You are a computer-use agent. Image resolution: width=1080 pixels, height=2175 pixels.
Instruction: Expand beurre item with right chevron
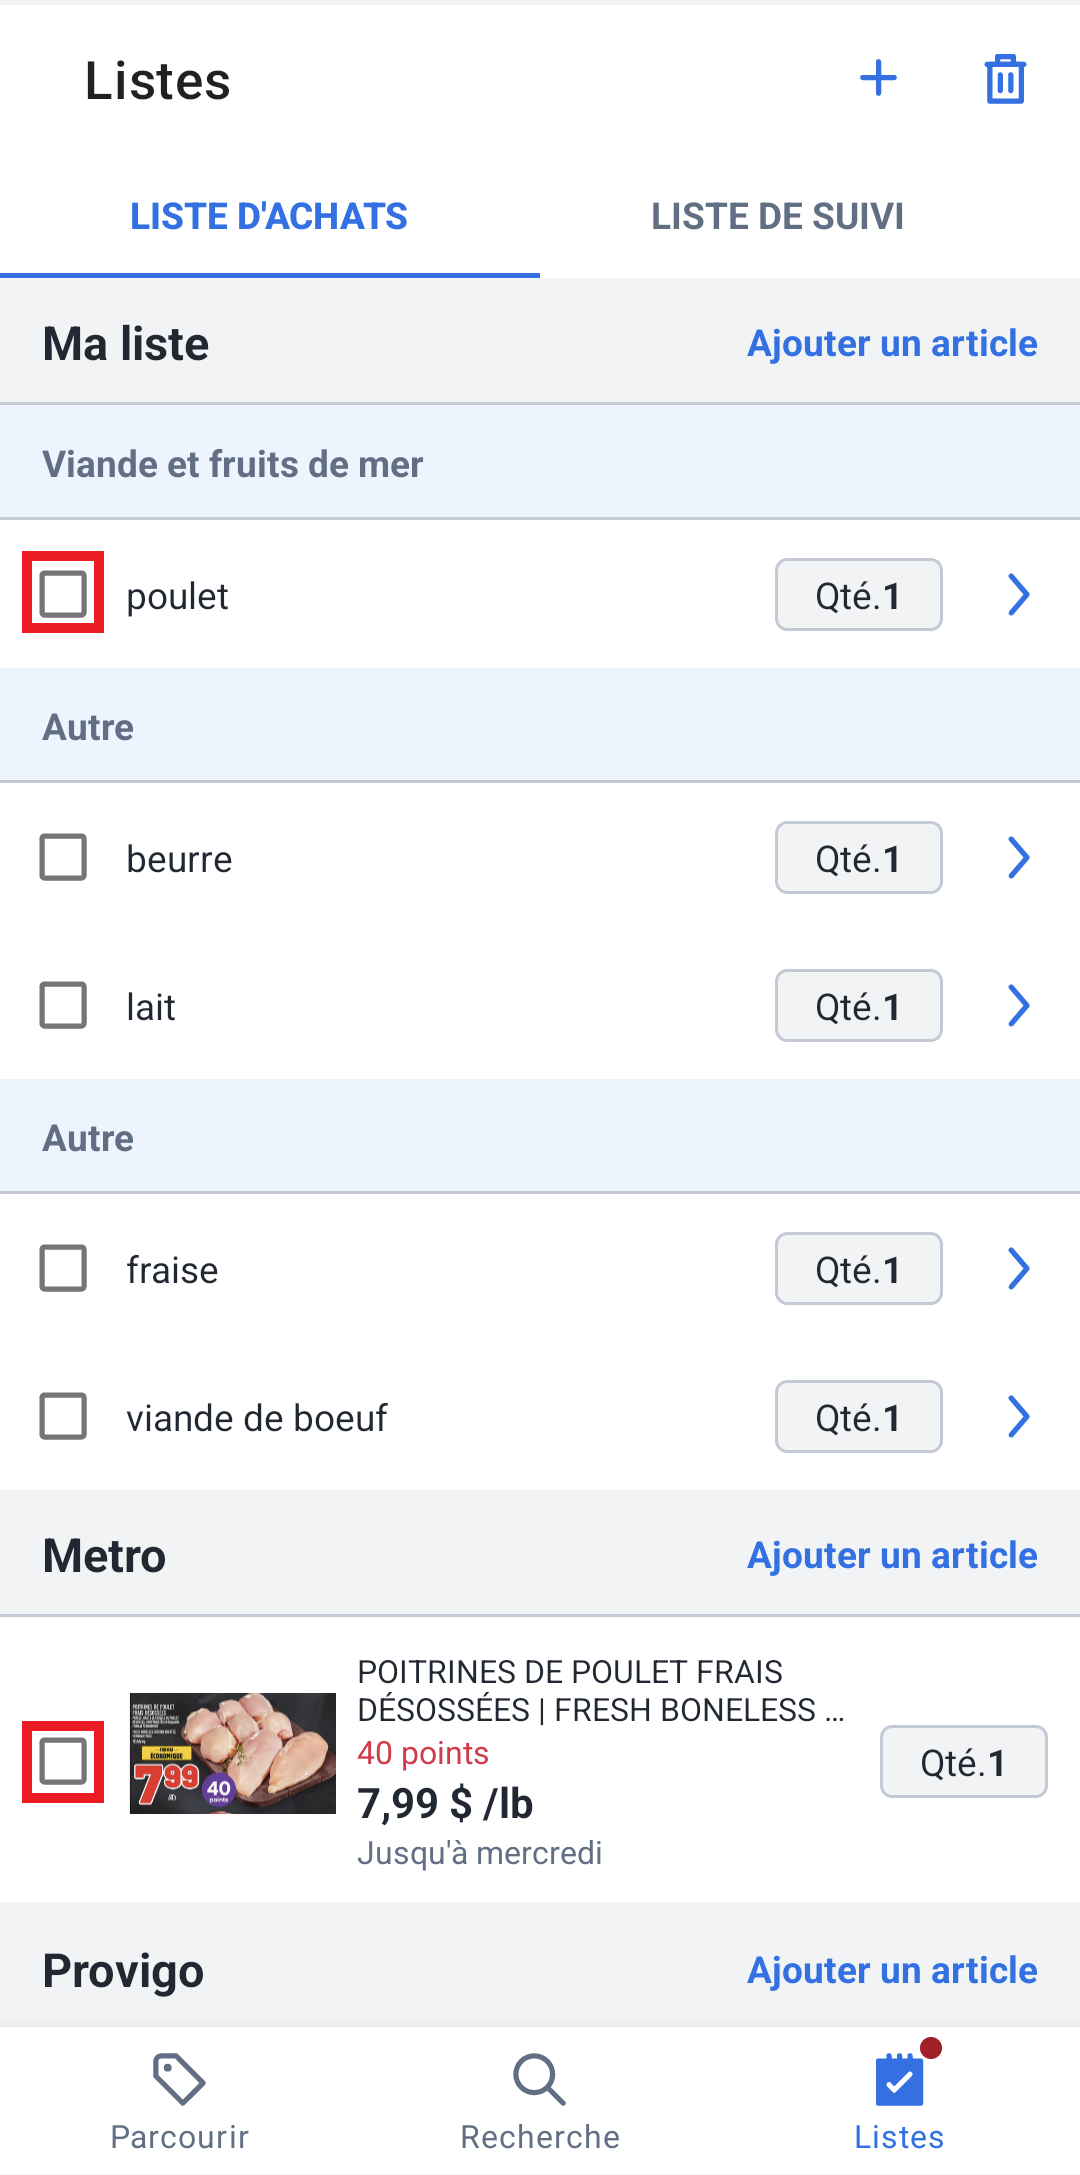click(1018, 857)
